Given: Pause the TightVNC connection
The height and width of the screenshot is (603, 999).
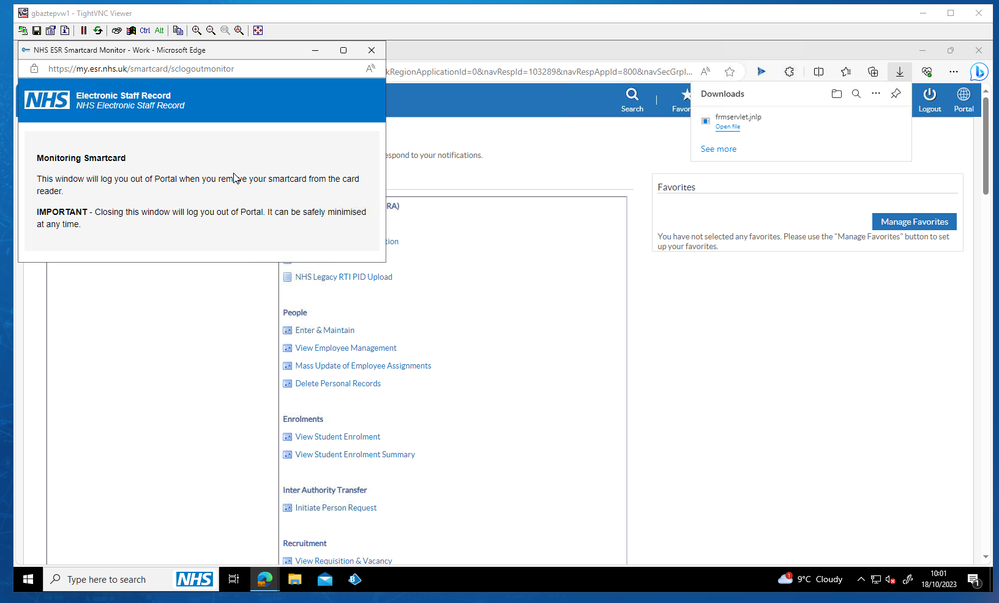Looking at the screenshot, I should pyautogui.click(x=84, y=31).
